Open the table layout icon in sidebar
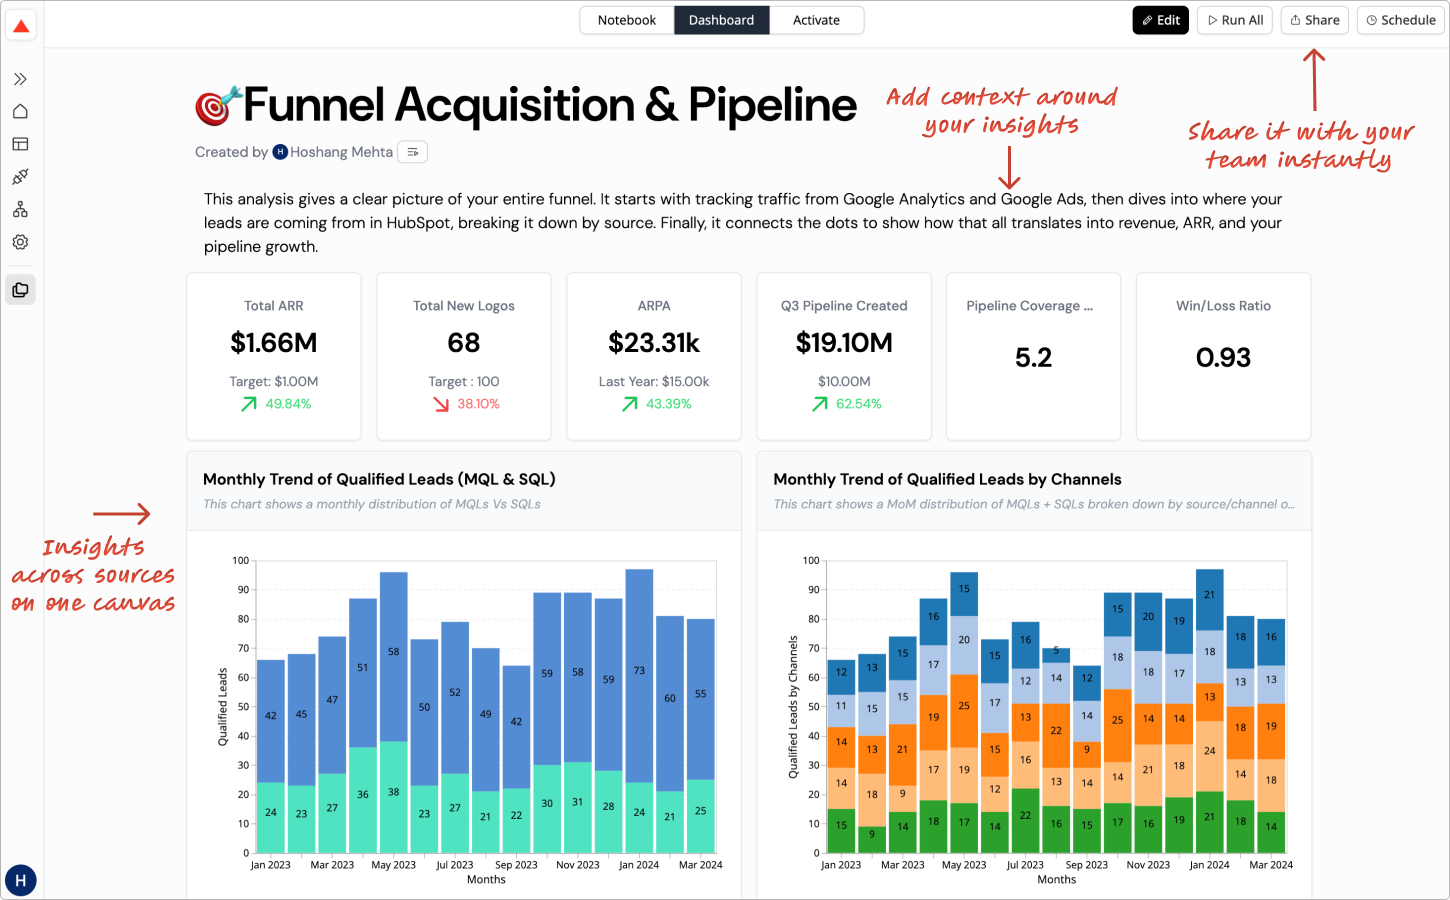Screen dimensions: 1450x900 point(20,144)
